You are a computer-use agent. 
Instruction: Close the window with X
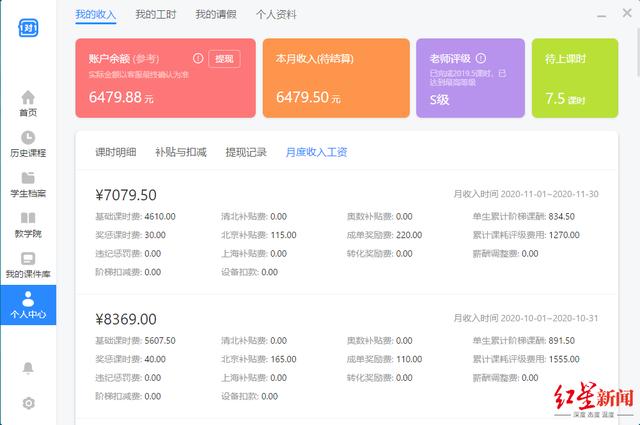tap(627, 13)
